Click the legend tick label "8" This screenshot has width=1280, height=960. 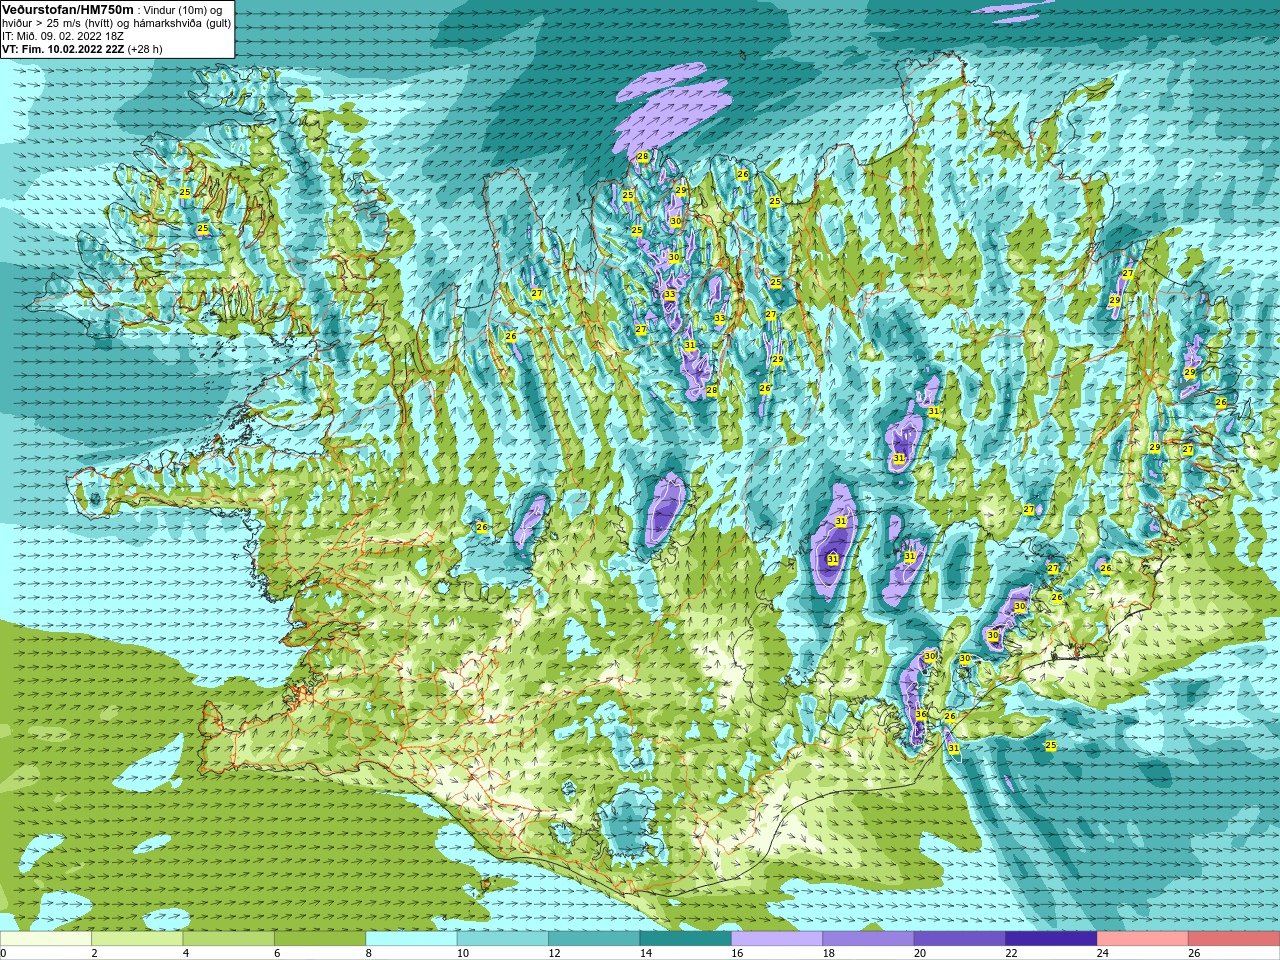369,953
